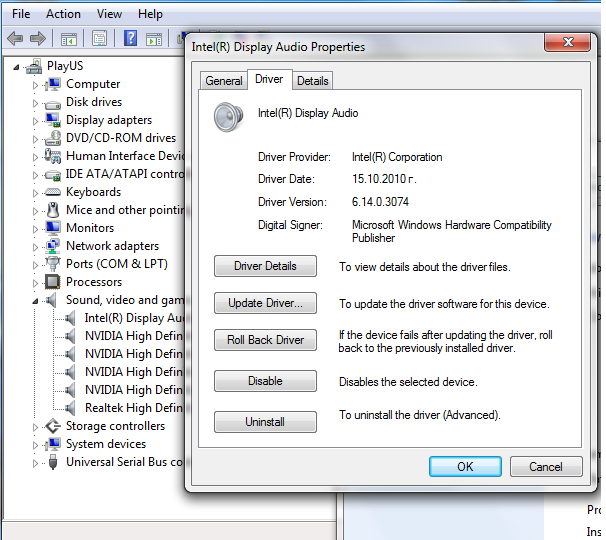The height and width of the screenshot is (540, 606).
Task: Open the File menu
Action: 21,14
